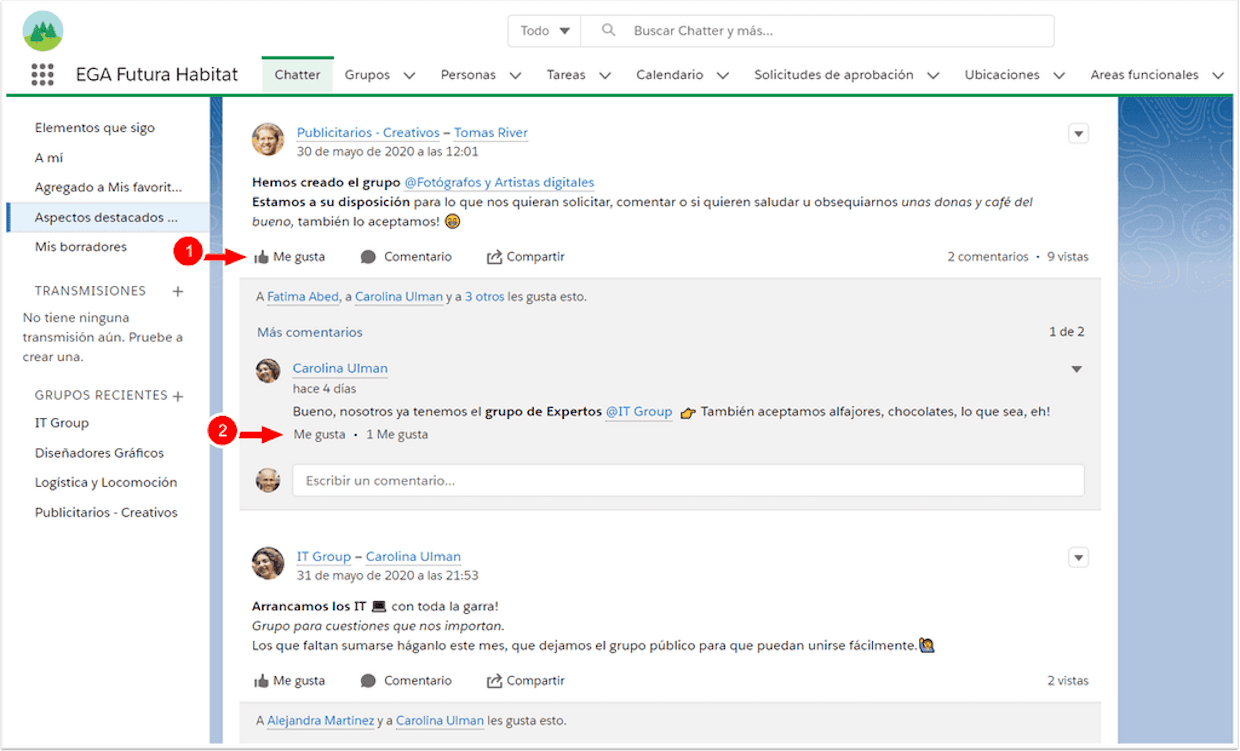1240x751 pixels.
Task: Open the @IT Group mention in comment
Action: [x=639, y=412]
